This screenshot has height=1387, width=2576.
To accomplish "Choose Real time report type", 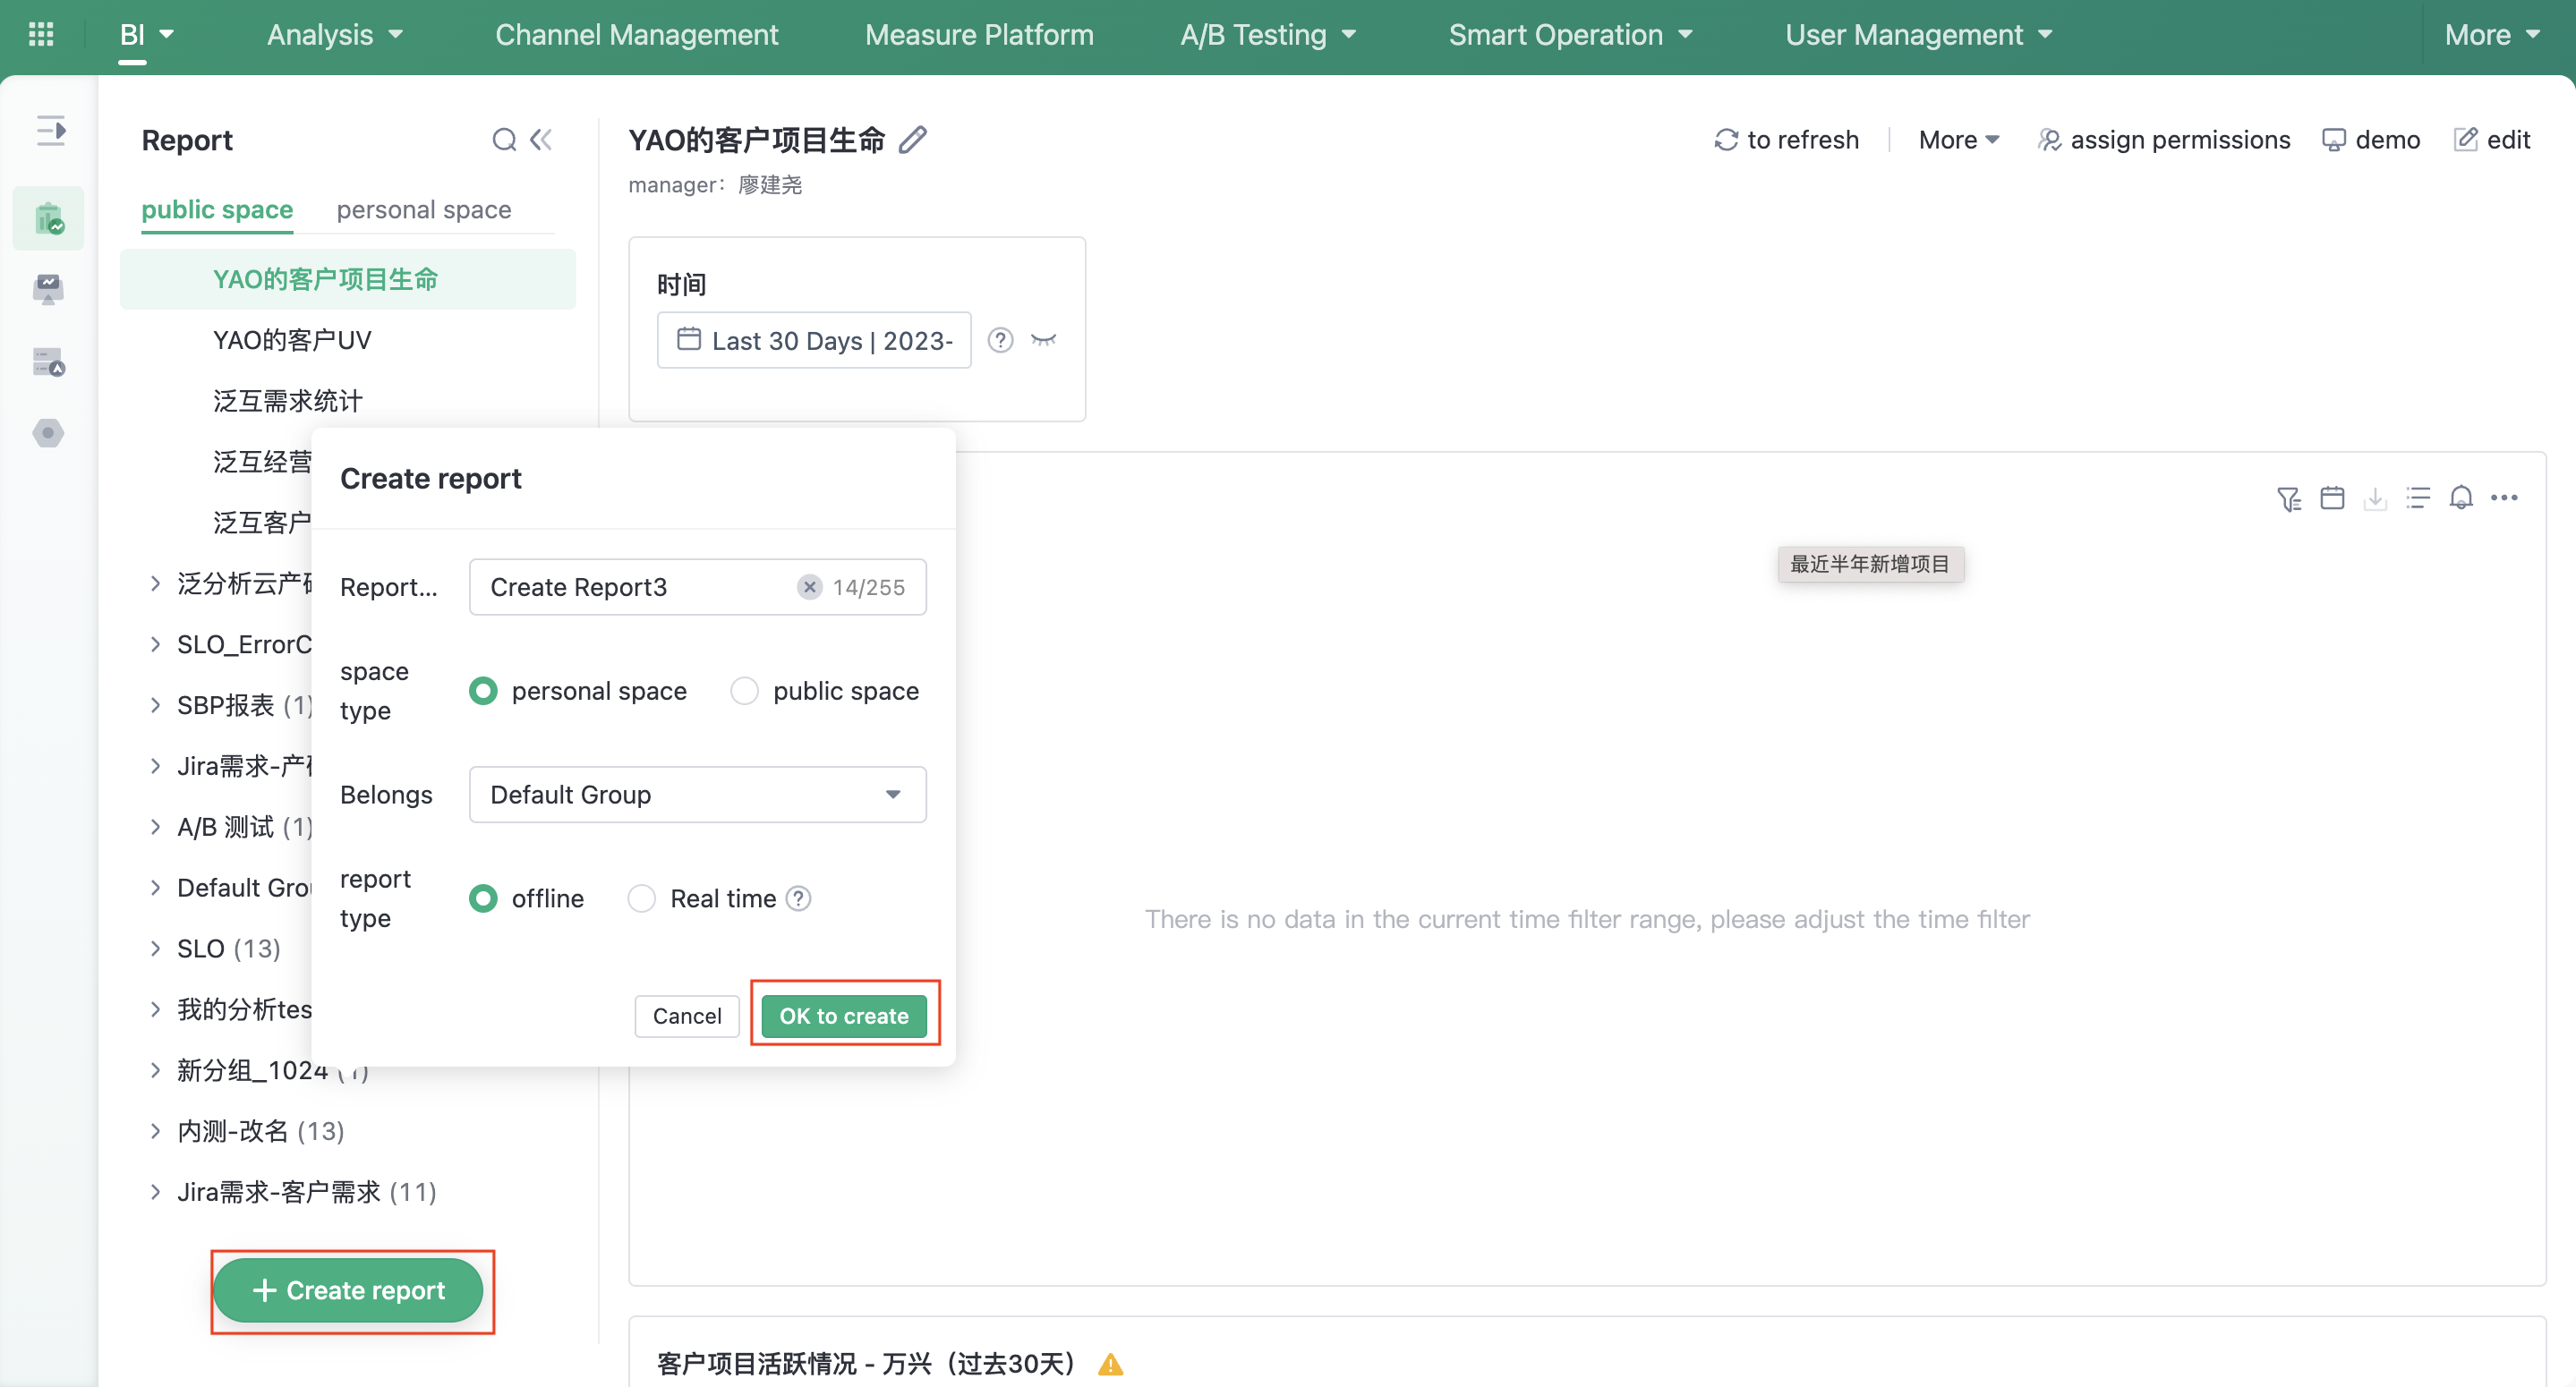I will pyautogui.click(x=641, y=898).
